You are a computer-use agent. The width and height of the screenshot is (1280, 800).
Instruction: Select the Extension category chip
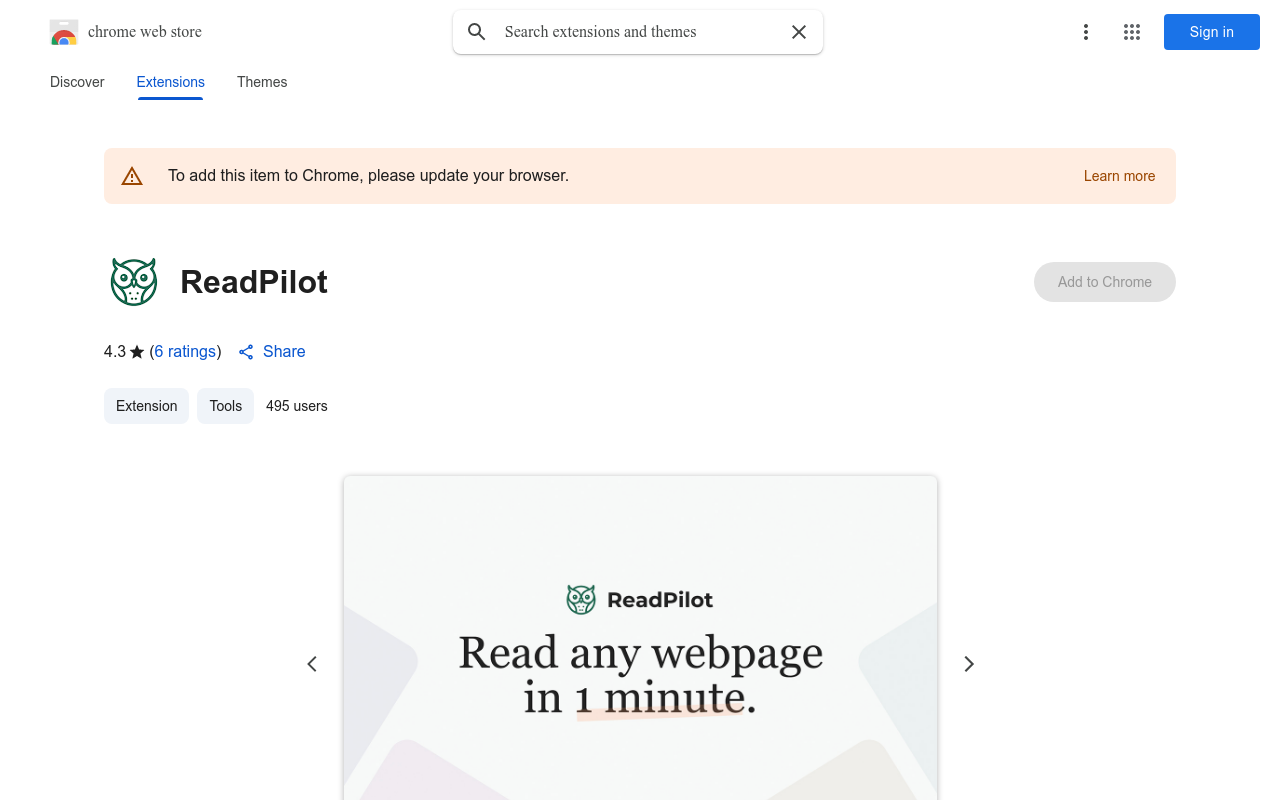pos(146,406)
